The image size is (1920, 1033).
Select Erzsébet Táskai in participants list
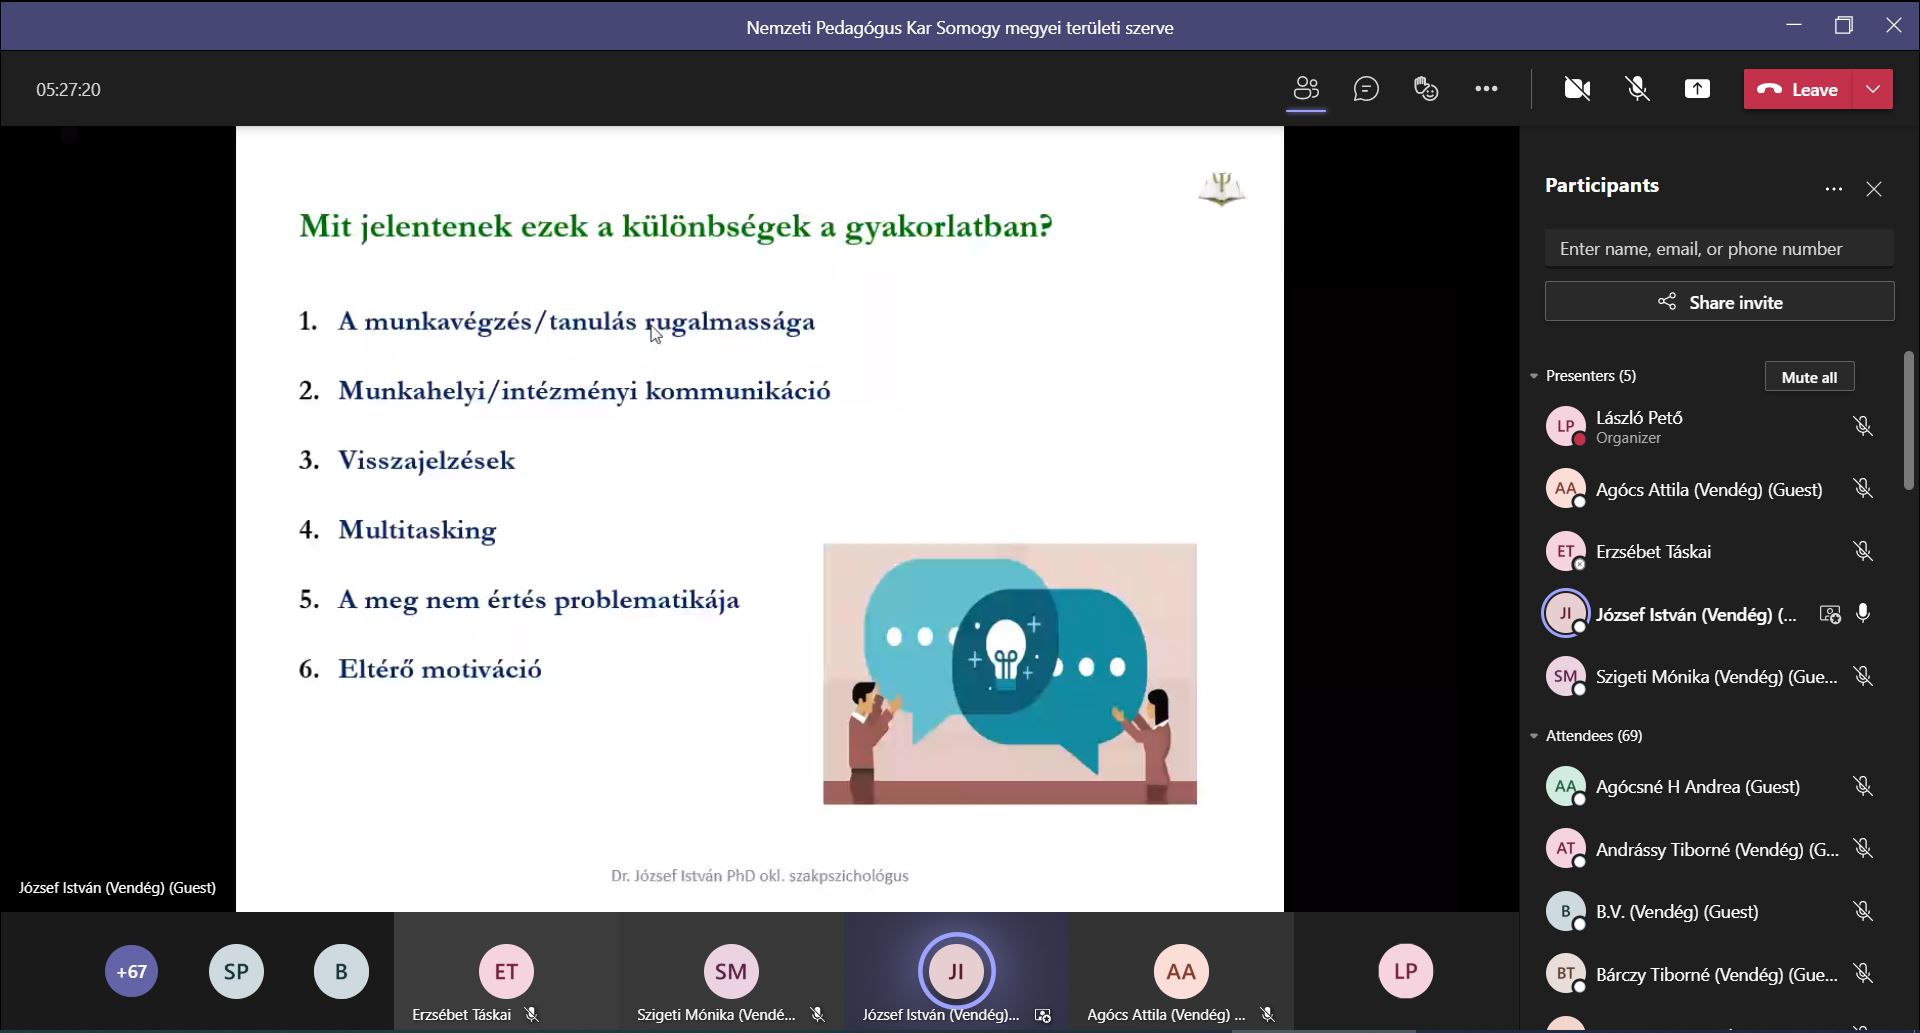pos(1652,552)
